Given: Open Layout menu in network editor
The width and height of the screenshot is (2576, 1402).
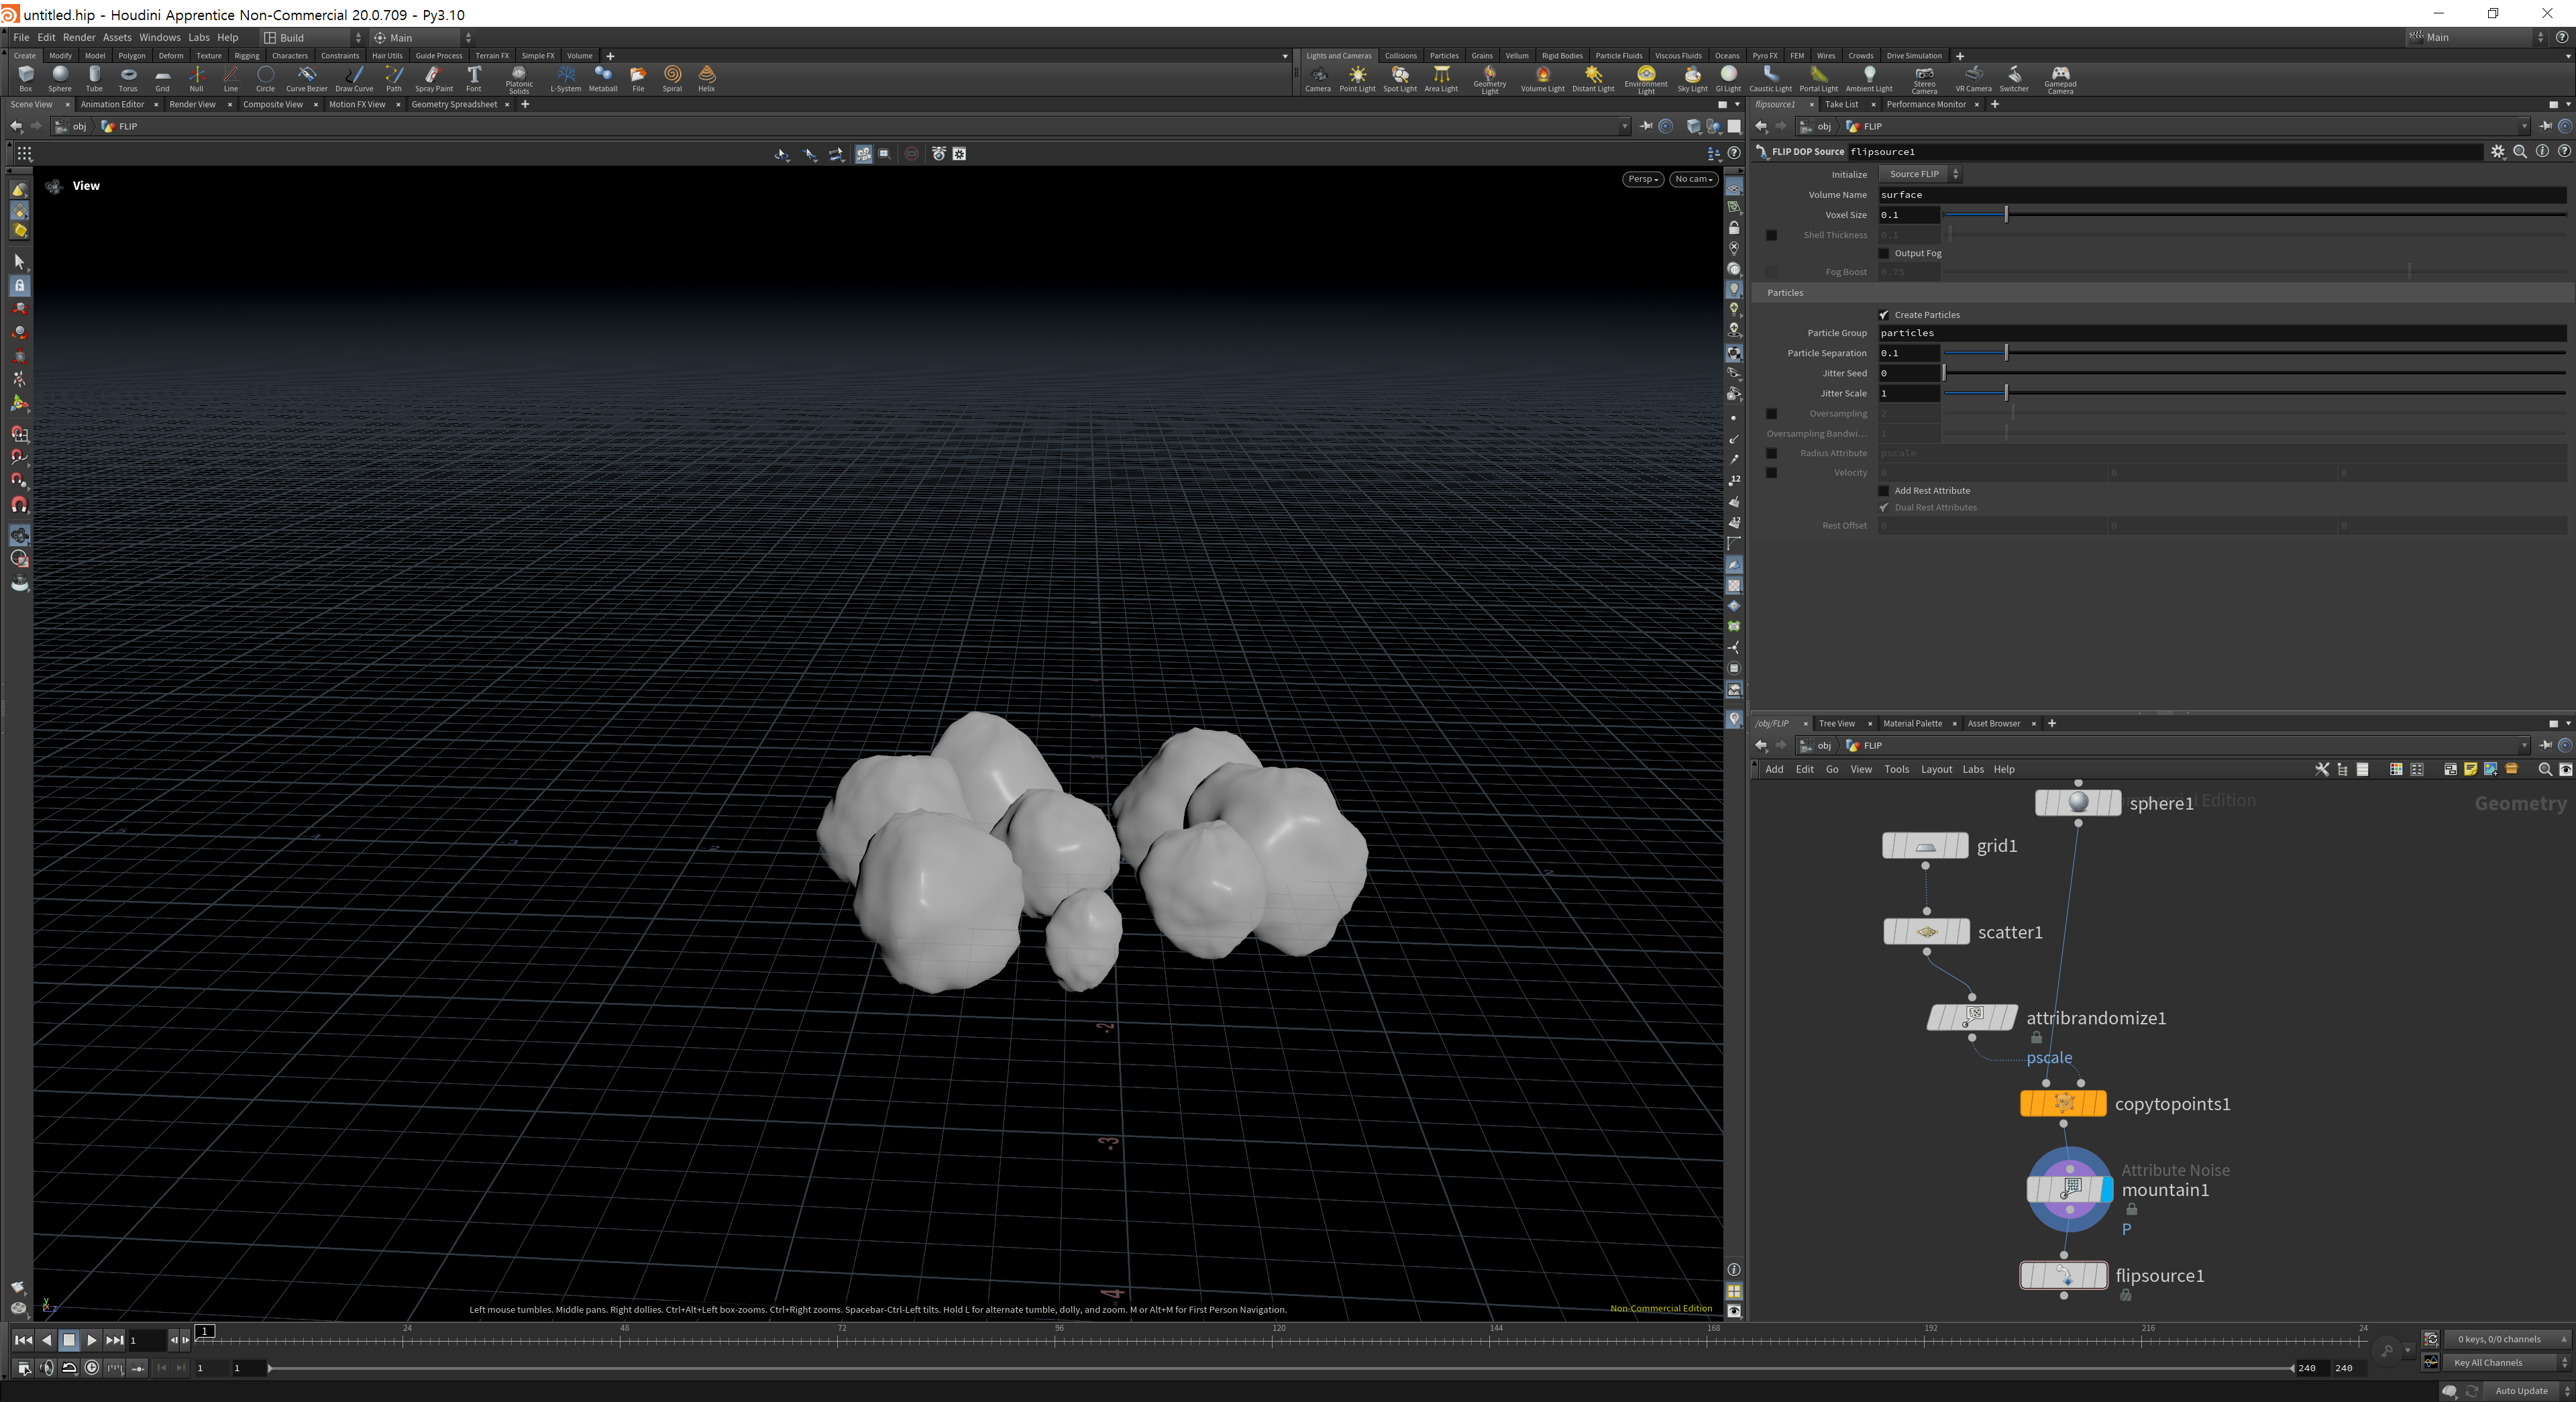Looking at the screenshot, I should tap(1936, 769).
